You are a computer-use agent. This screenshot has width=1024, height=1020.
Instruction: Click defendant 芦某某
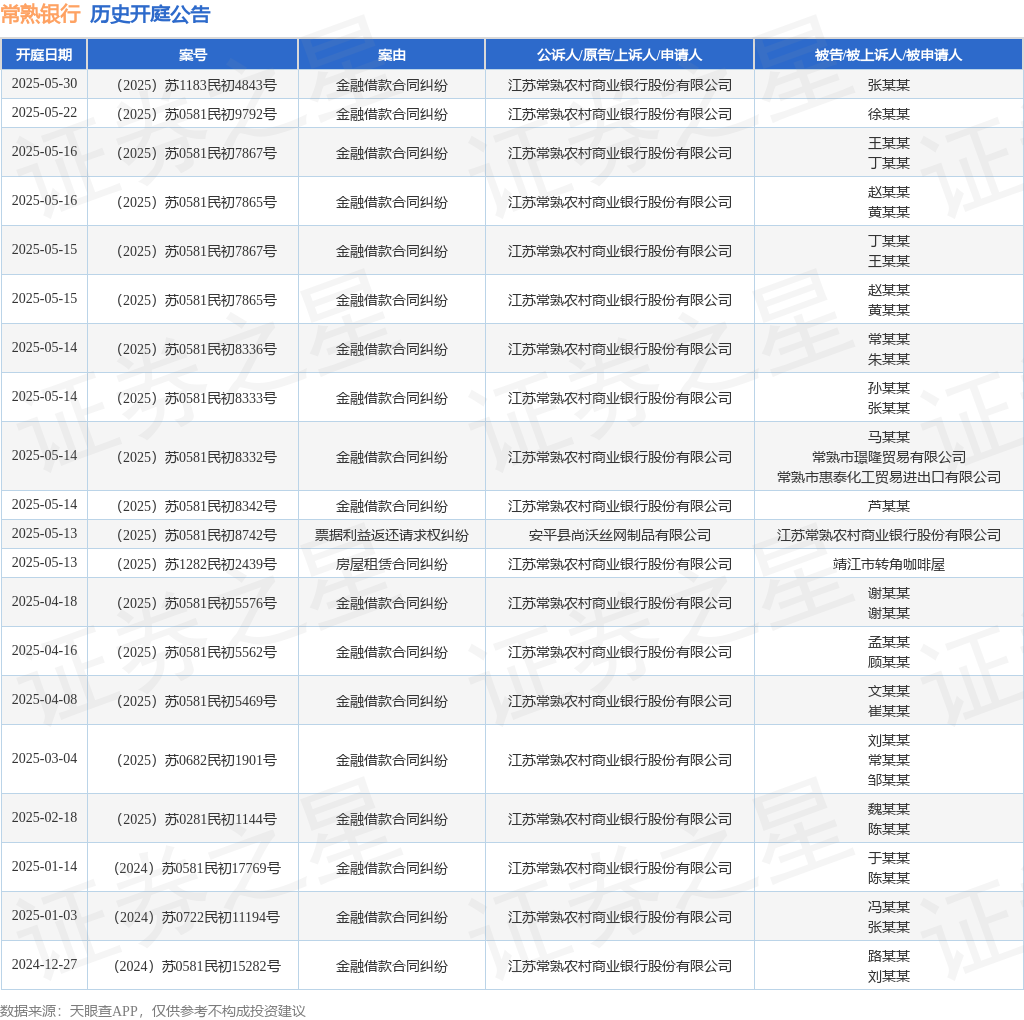pyautogui.click(x=888, y=506)
